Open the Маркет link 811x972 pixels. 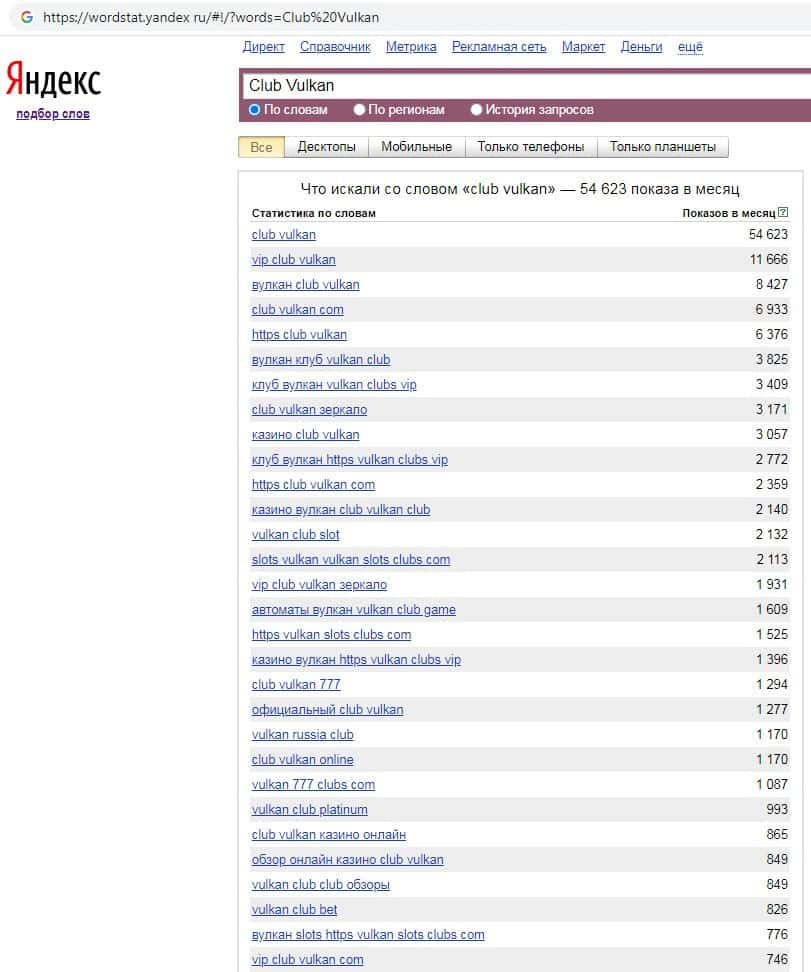(x=583, y=46)
